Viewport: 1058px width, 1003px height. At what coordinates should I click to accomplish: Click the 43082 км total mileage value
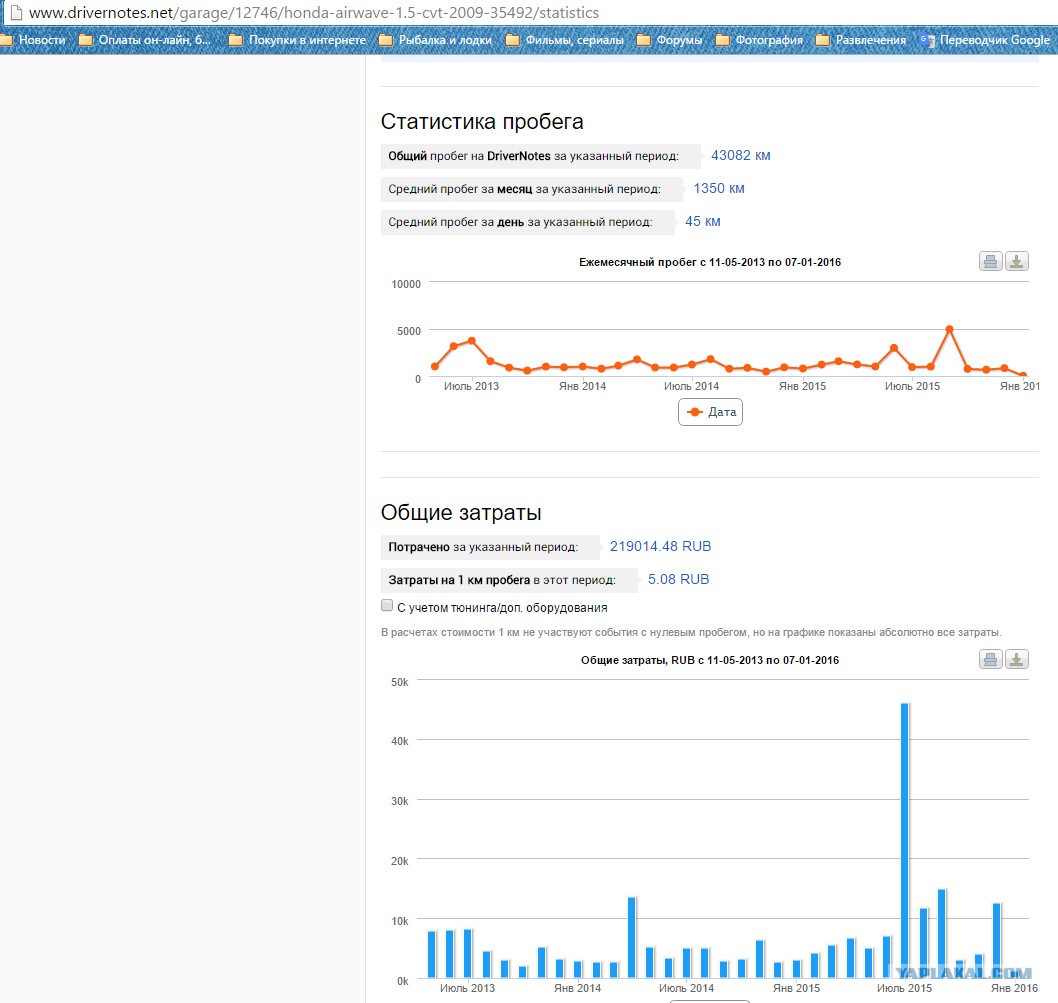coord(740,155)
